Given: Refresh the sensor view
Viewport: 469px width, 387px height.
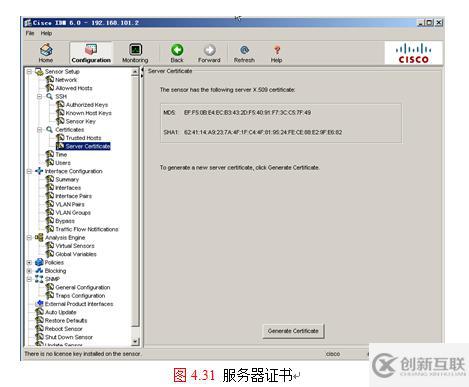Looking at the screenshot, I should tap(244, 53).
